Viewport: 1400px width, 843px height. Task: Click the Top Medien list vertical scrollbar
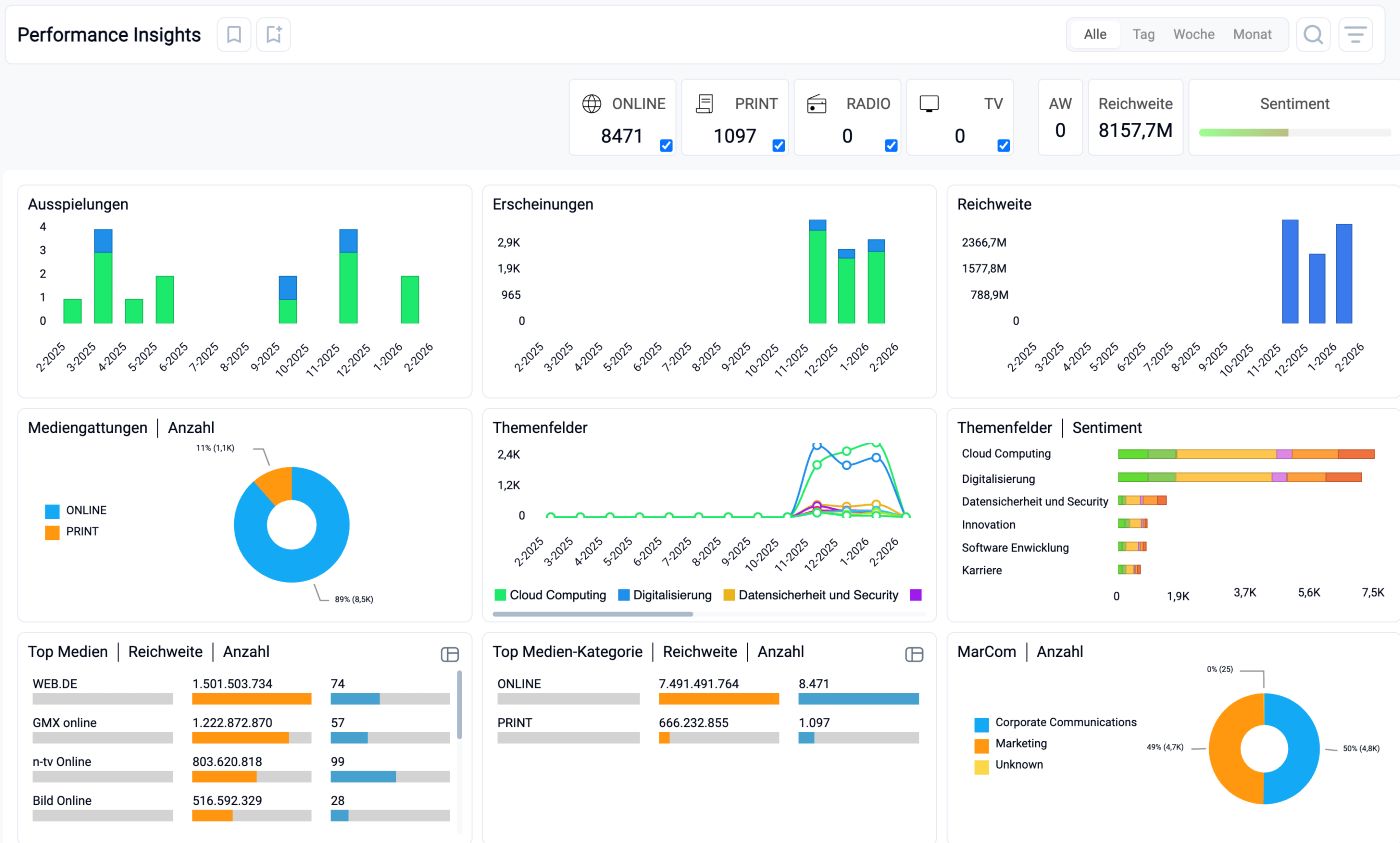point(459,705)
